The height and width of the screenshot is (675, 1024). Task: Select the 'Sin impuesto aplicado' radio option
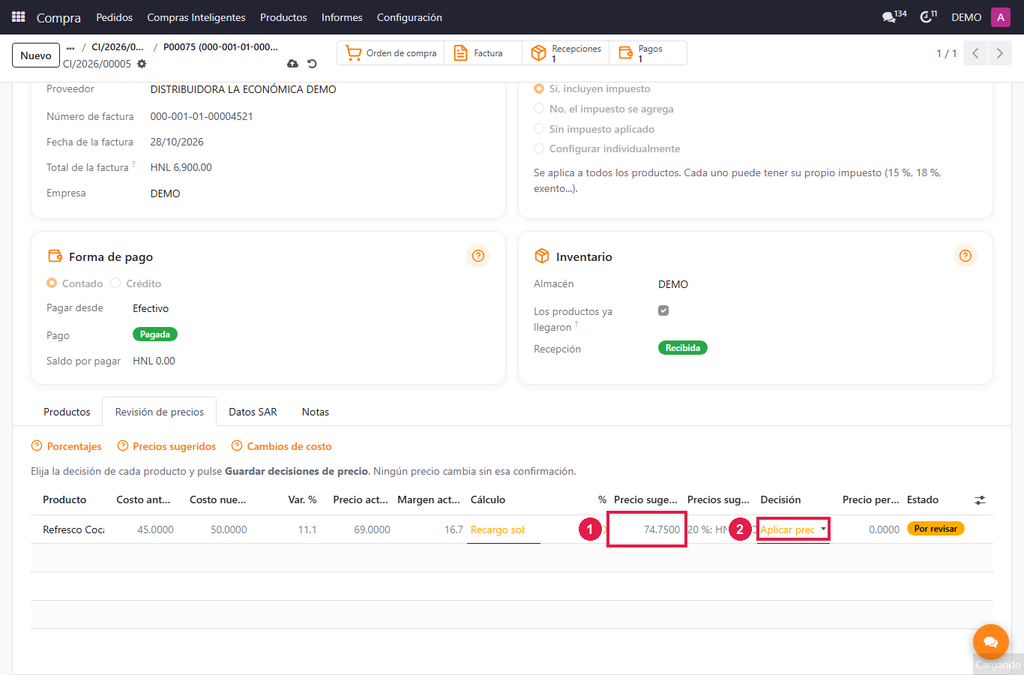pyautogui.click(x=539, y=129)
